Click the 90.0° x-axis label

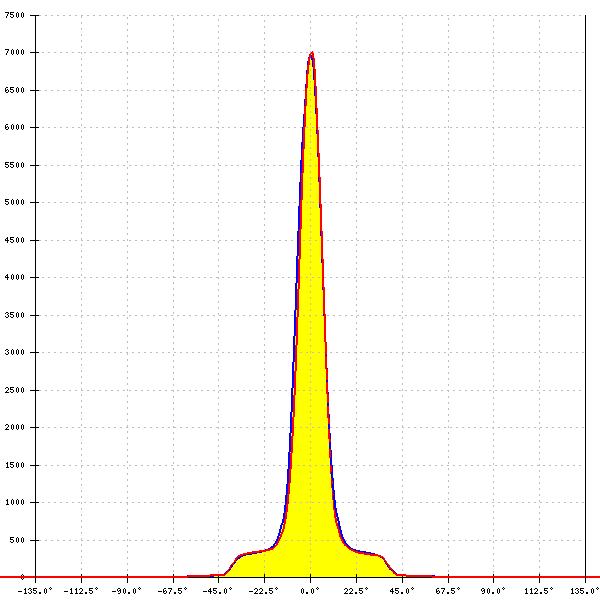coord(493,591)
